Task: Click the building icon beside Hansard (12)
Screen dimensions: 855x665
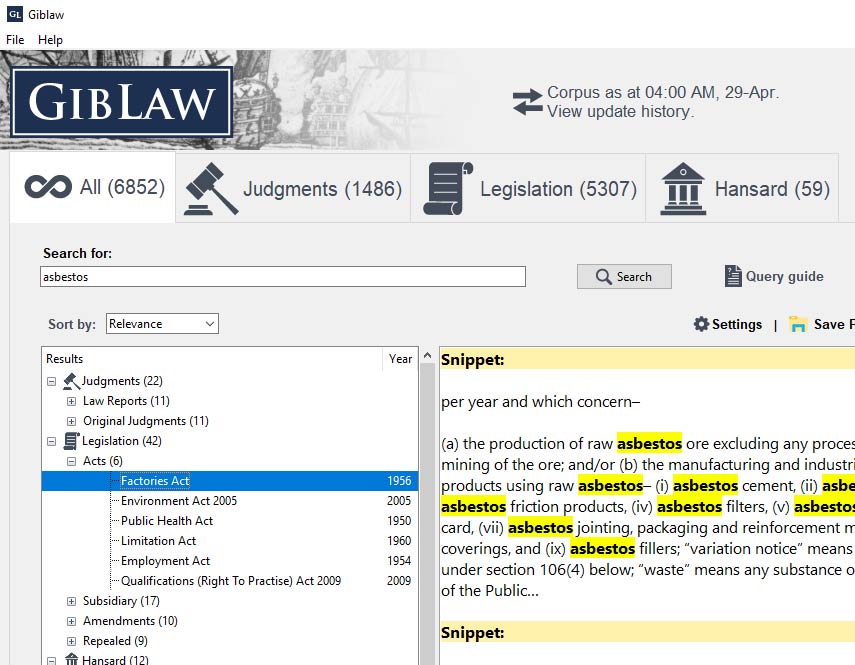Action: click(x=71, y=659)
